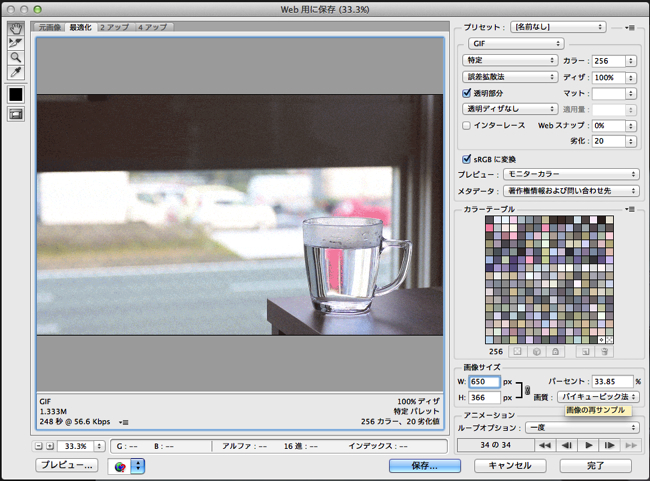Select the Eyedropper tool

(x=16, y=73)
